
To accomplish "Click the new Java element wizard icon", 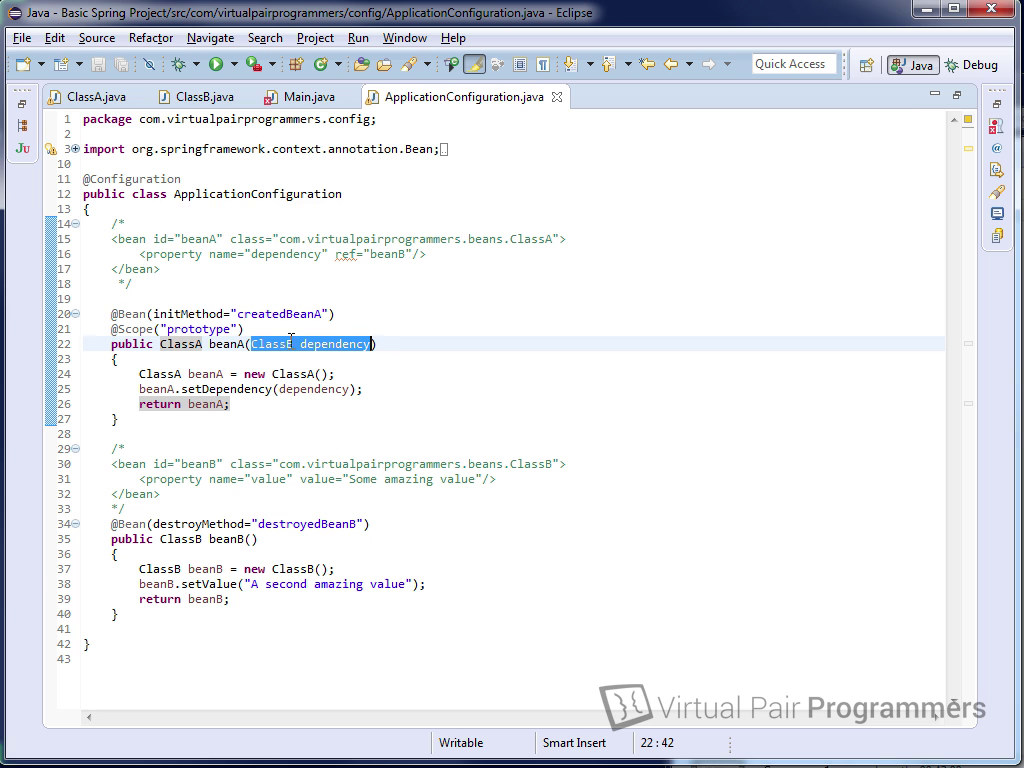I will (61, 64).
